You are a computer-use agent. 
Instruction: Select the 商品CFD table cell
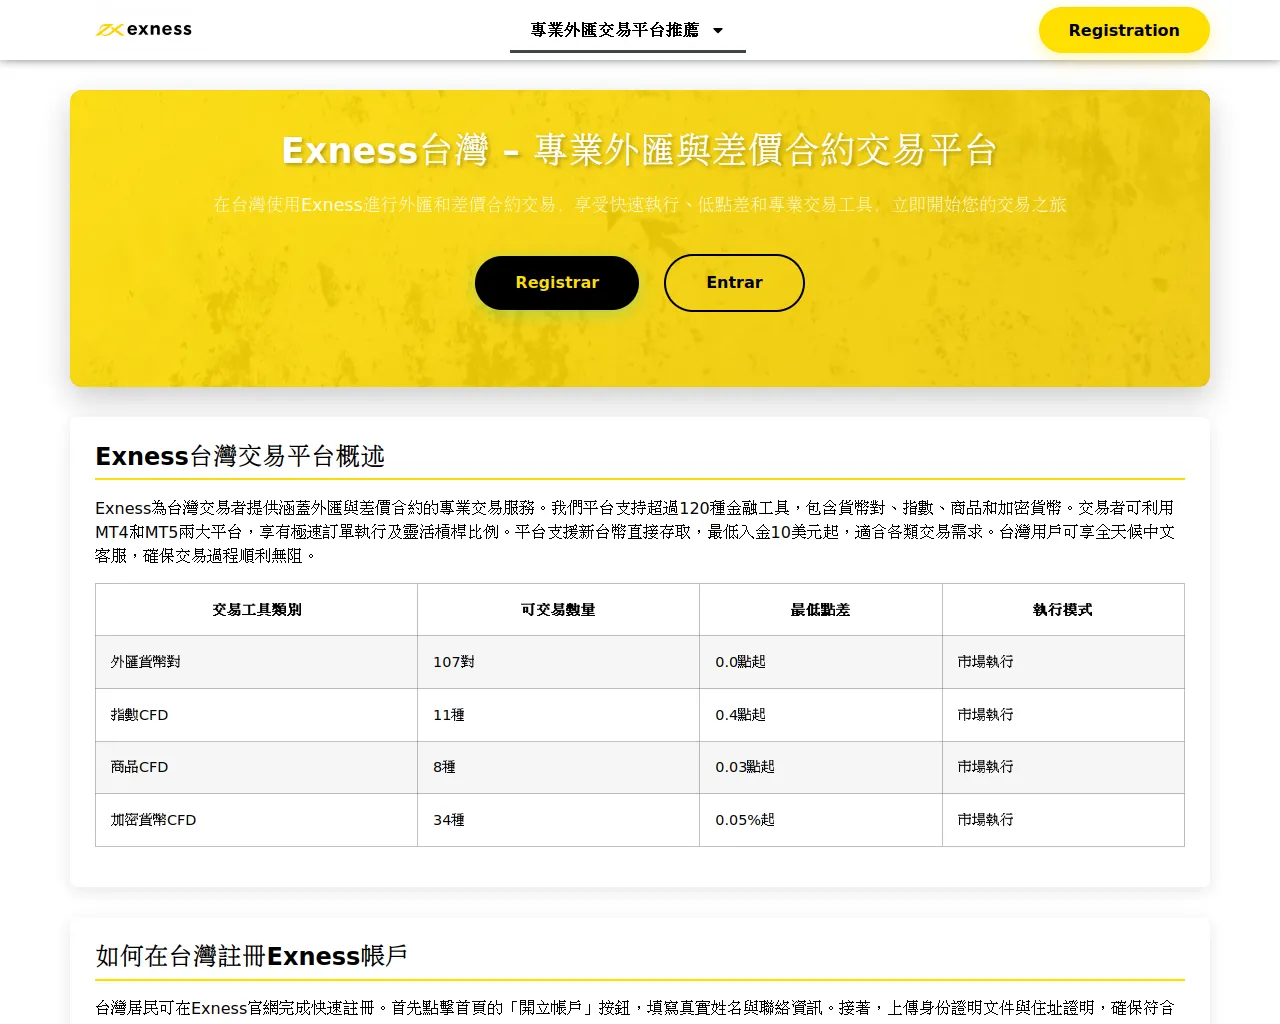point(139,767)
